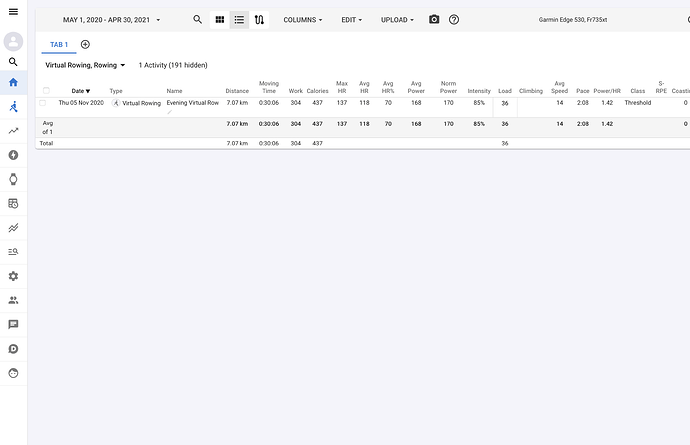Open the COLUMNS dropdown menu
This screenshot has width=690, height=445.
coord(304,20)
